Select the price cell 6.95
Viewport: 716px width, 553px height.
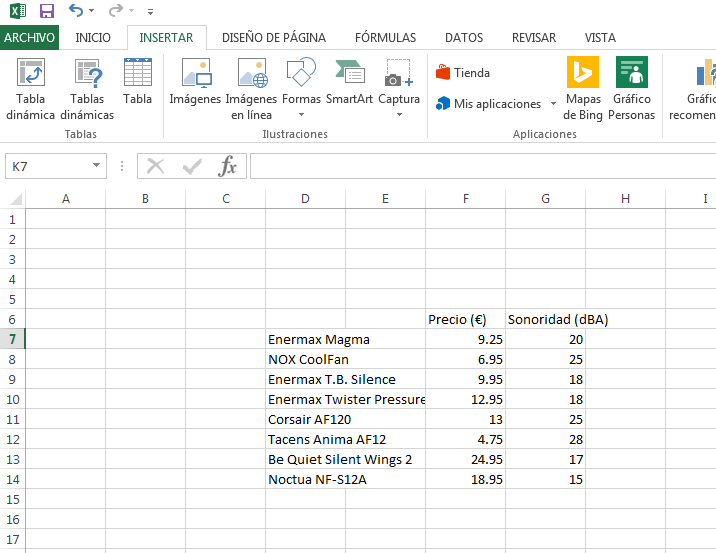tap(465, 359)
